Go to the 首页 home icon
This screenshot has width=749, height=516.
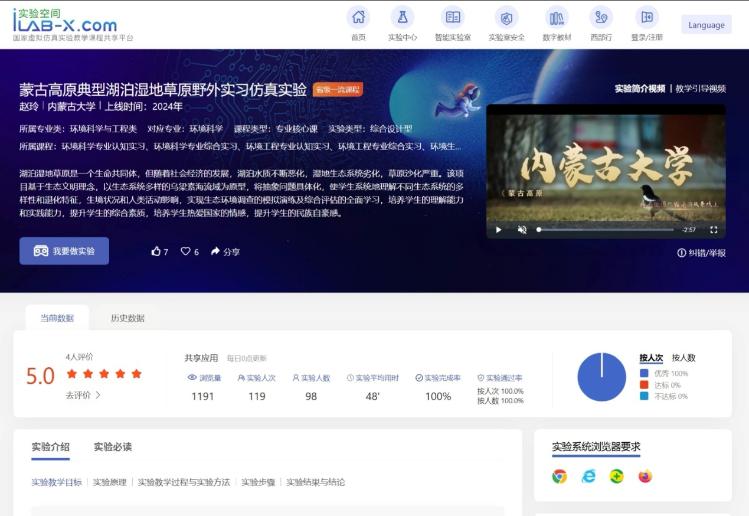[x=358, y=18]
